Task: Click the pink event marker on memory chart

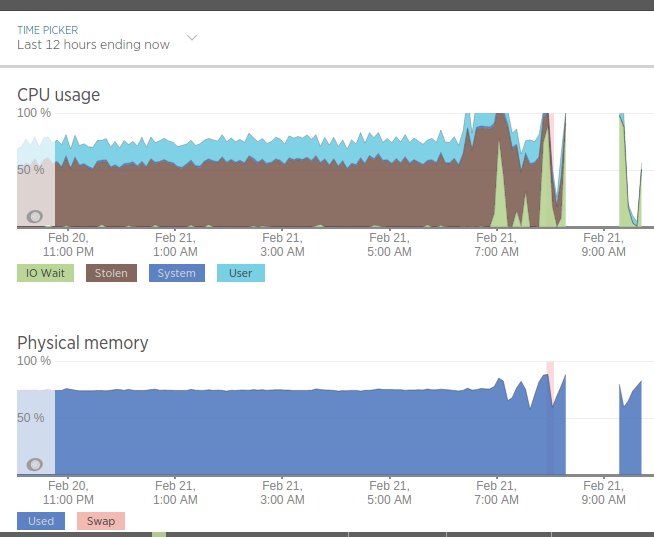Action: [x=550, y=384]
